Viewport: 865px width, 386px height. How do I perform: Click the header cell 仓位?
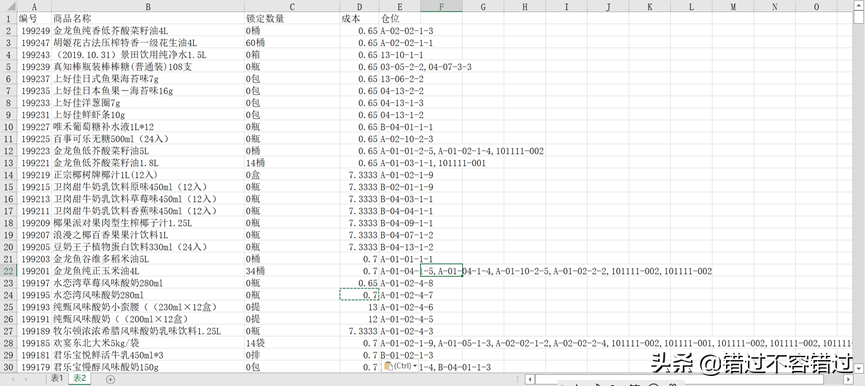399,18
